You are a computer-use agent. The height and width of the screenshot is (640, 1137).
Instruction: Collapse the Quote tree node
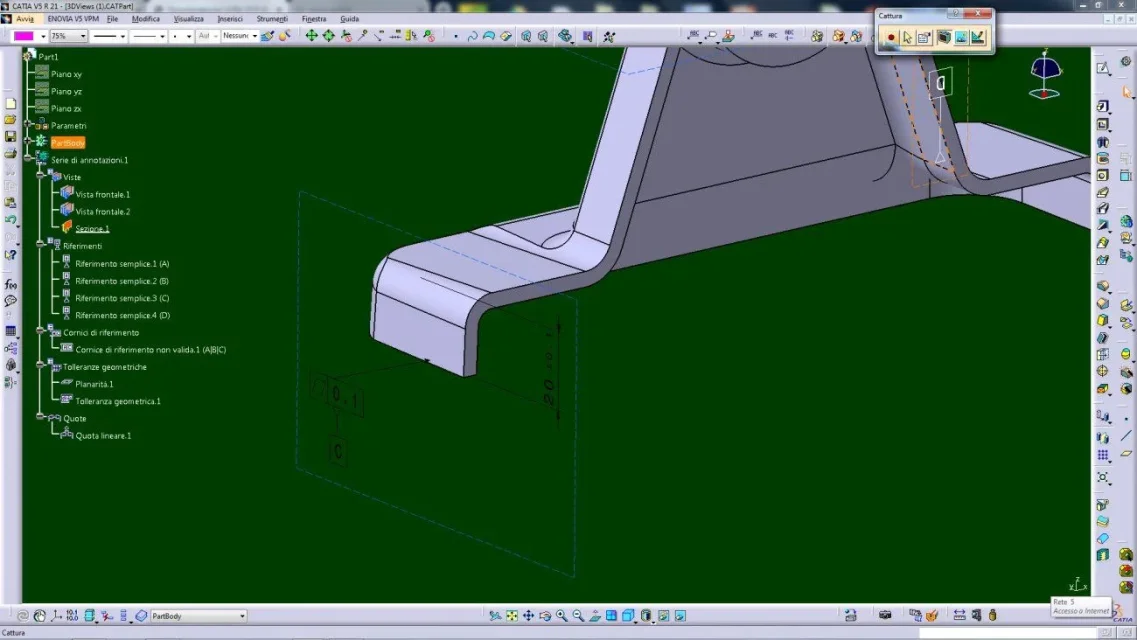(40, 417)
